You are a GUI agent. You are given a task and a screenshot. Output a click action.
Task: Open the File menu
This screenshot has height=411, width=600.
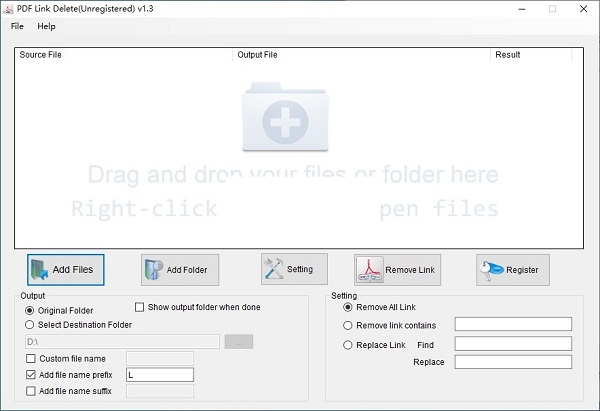tap(17, 26)
